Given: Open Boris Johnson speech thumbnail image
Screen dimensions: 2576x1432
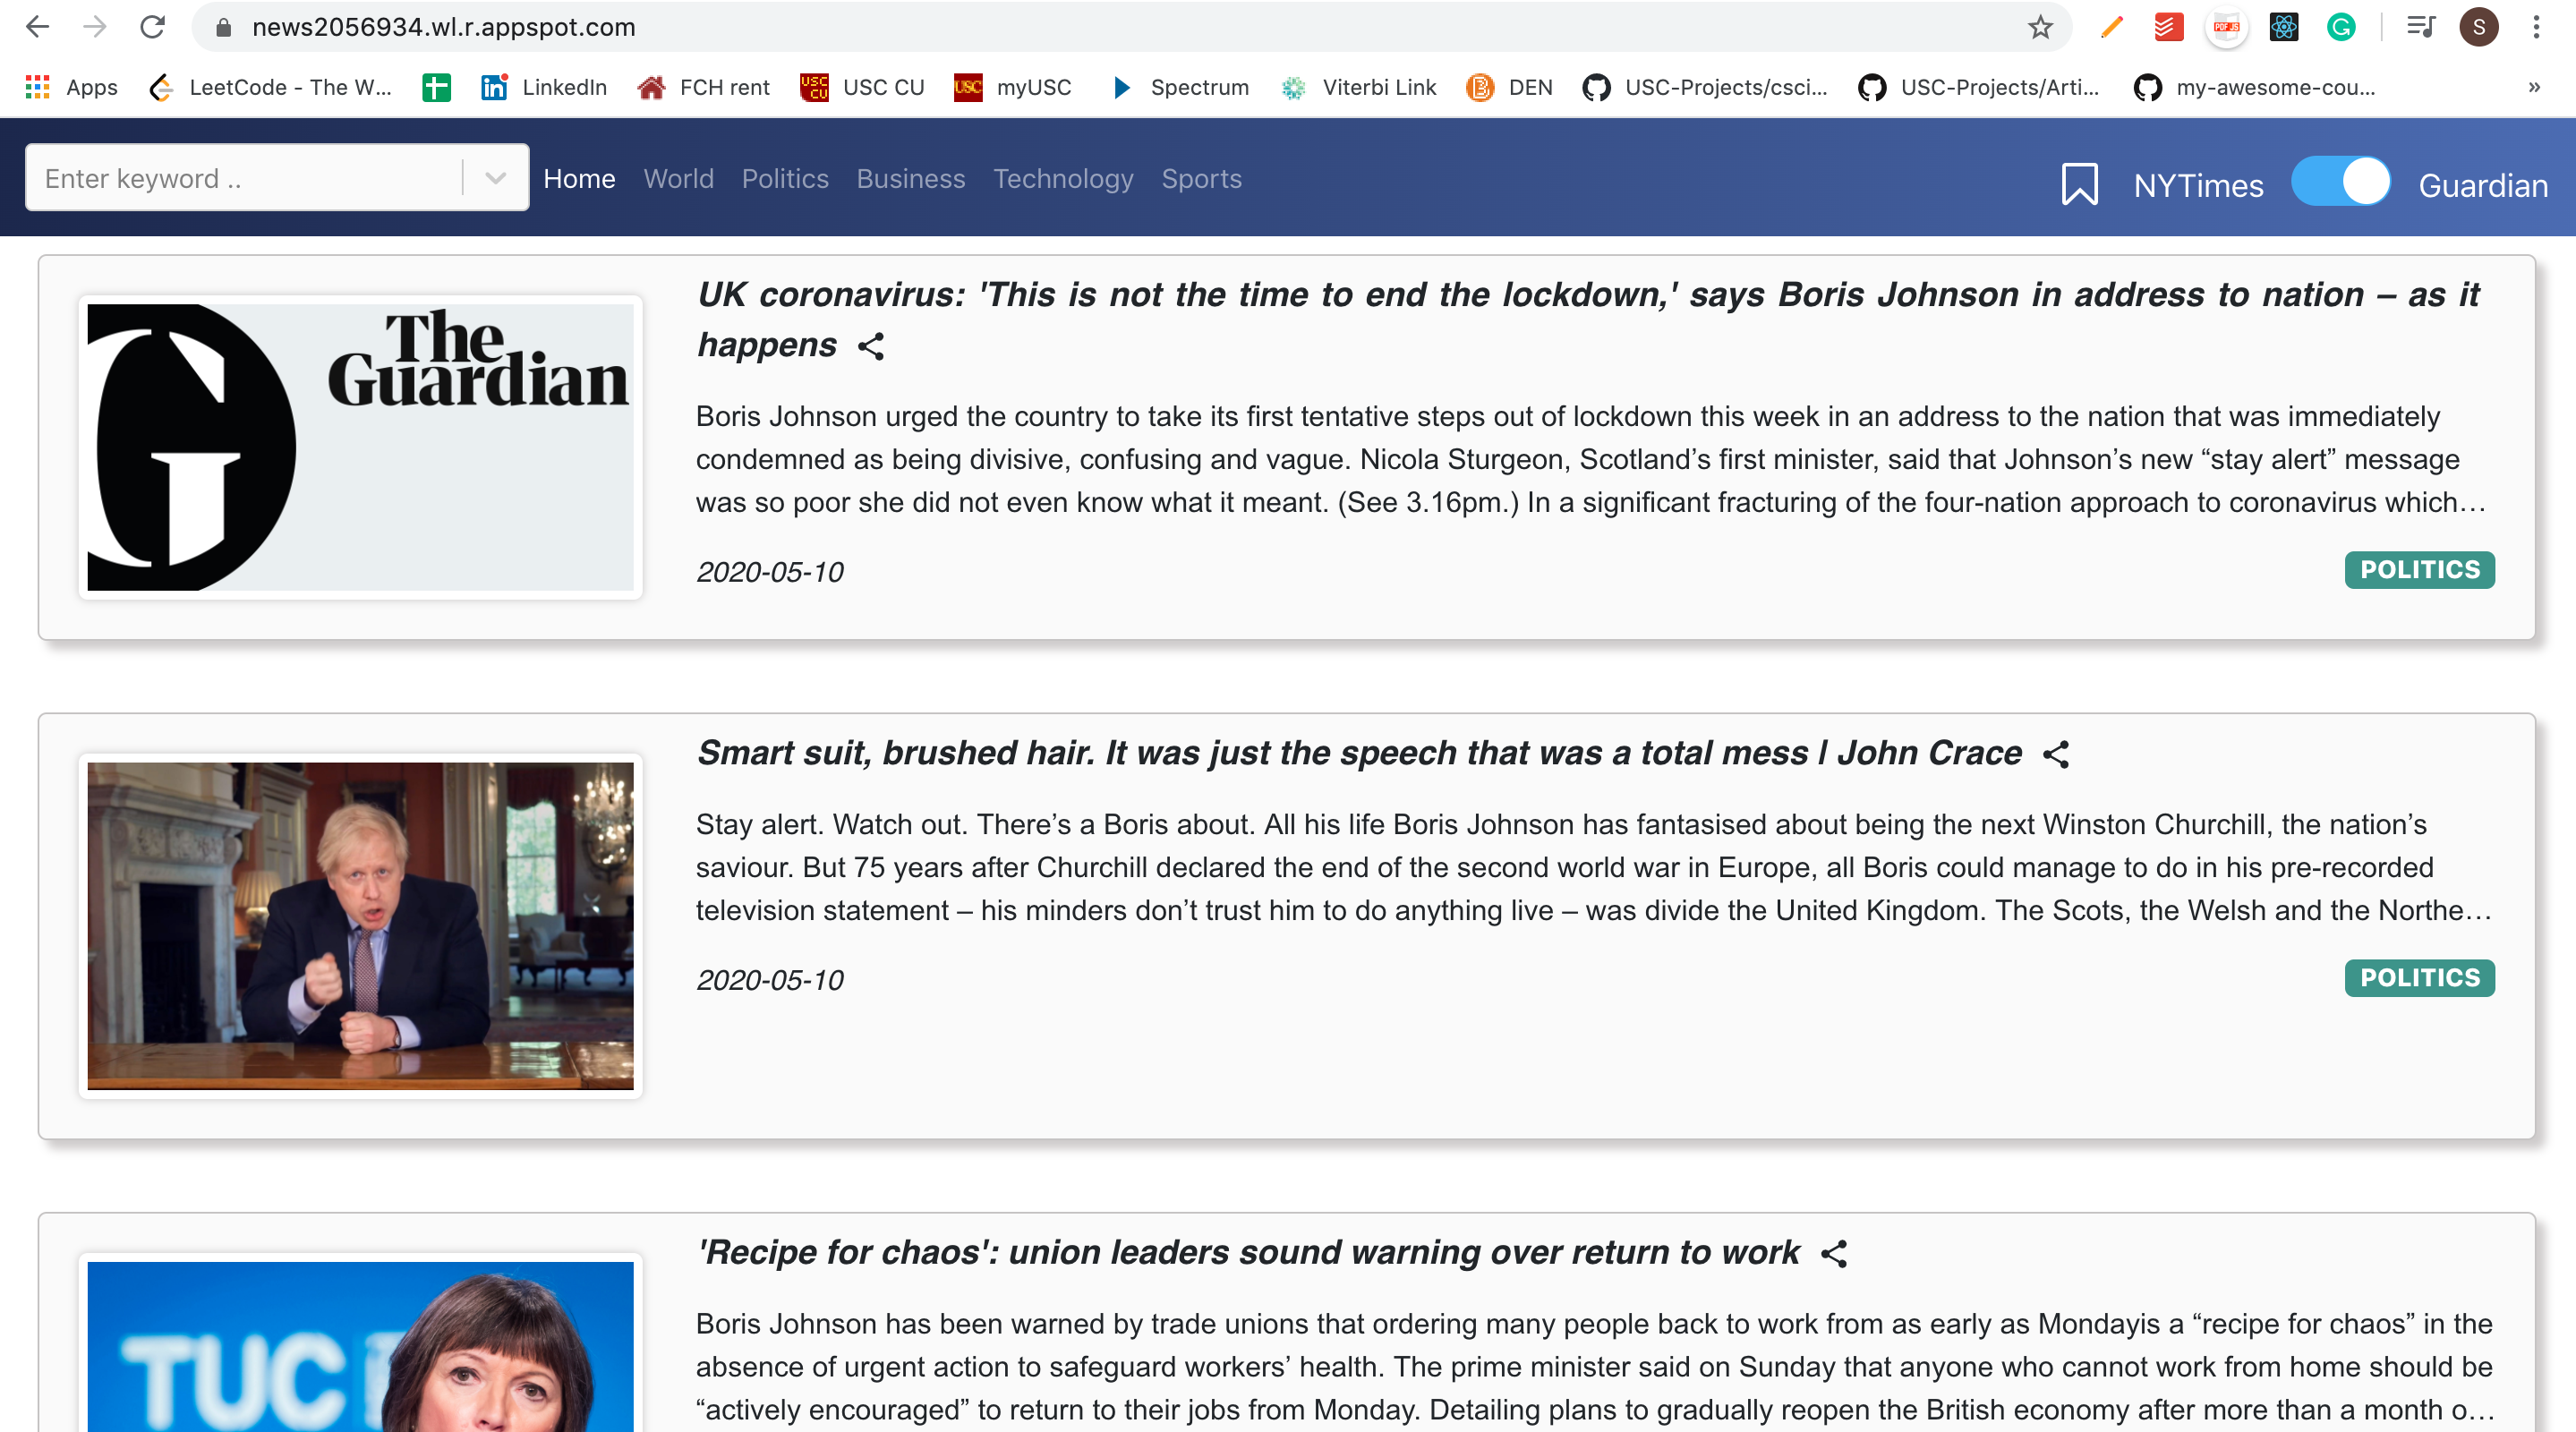Looking at the screenshot, I should tap(360, 926).
